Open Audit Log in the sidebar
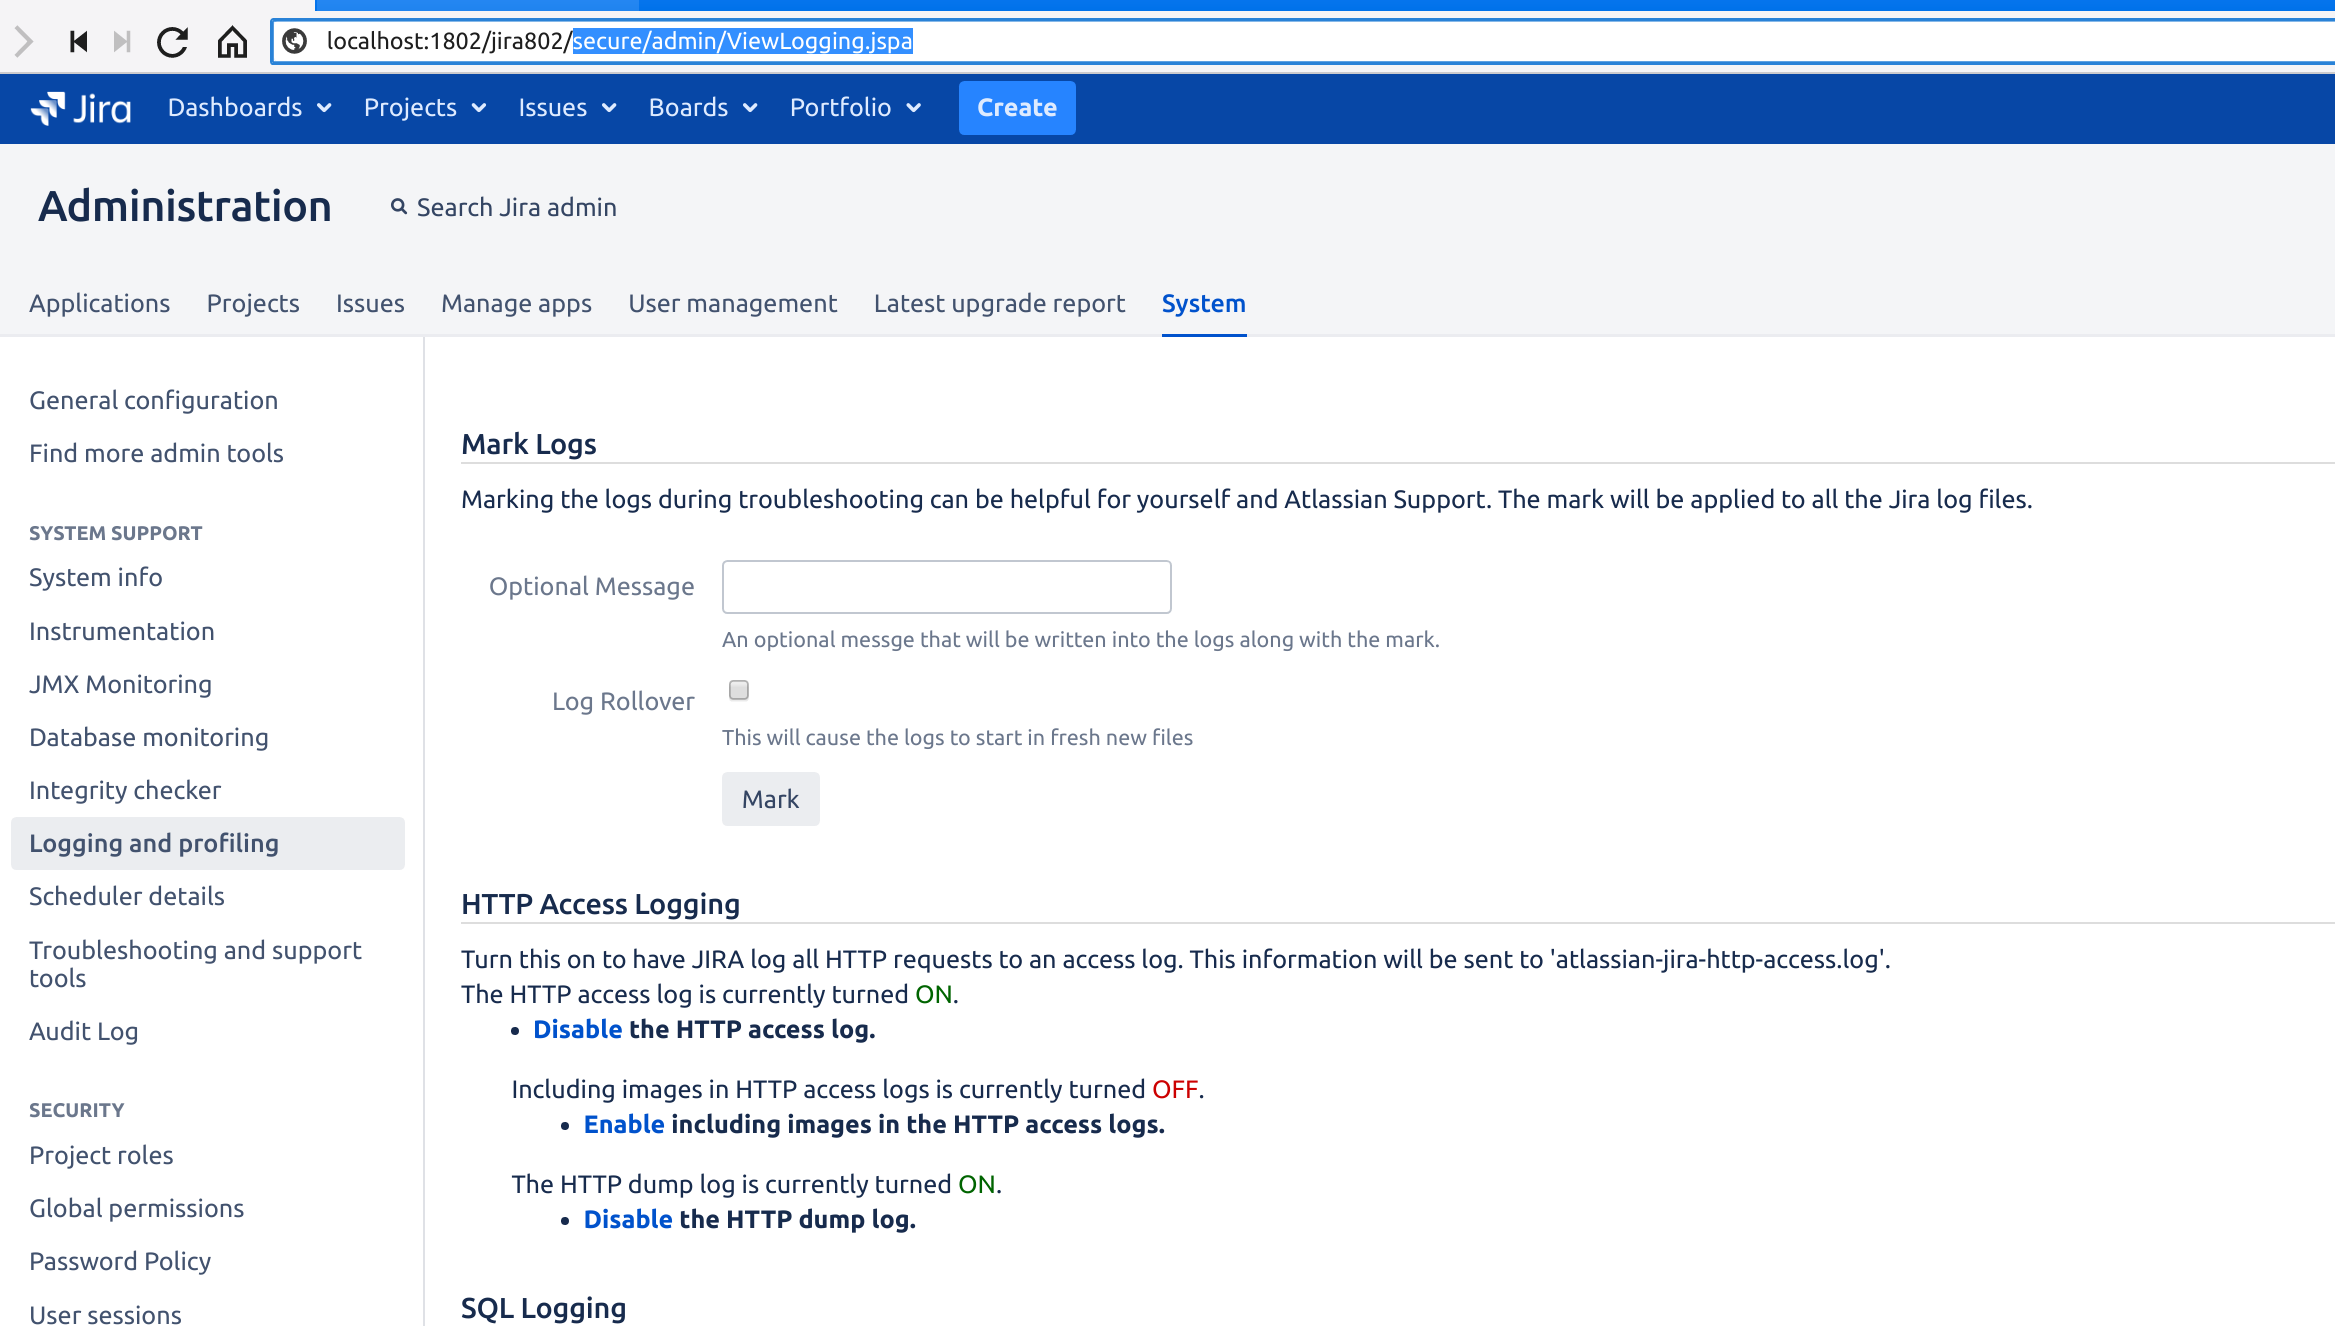This screenshot has height=1326, width=2335. [84, 1031]
